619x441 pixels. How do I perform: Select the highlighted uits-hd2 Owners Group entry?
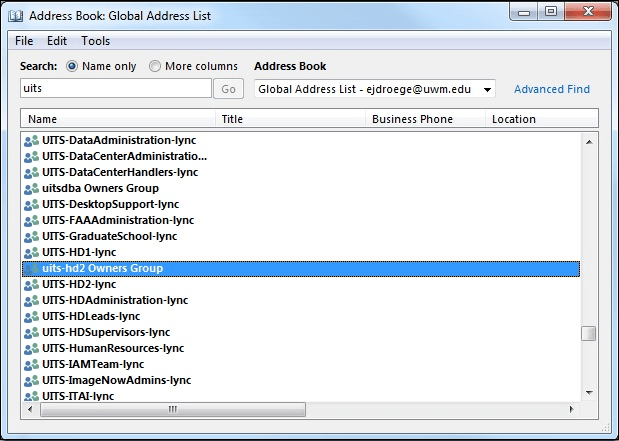tap(301, 268)
